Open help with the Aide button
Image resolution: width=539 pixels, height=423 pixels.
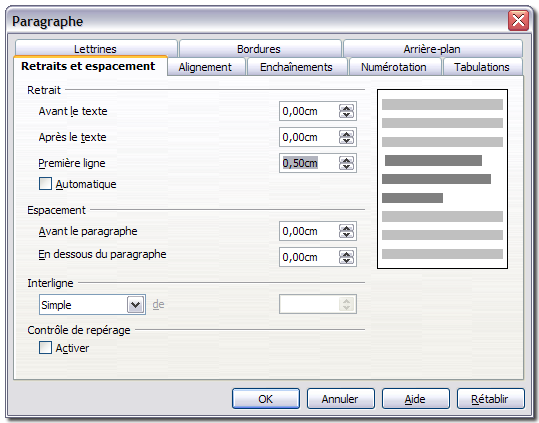point(415,399)
